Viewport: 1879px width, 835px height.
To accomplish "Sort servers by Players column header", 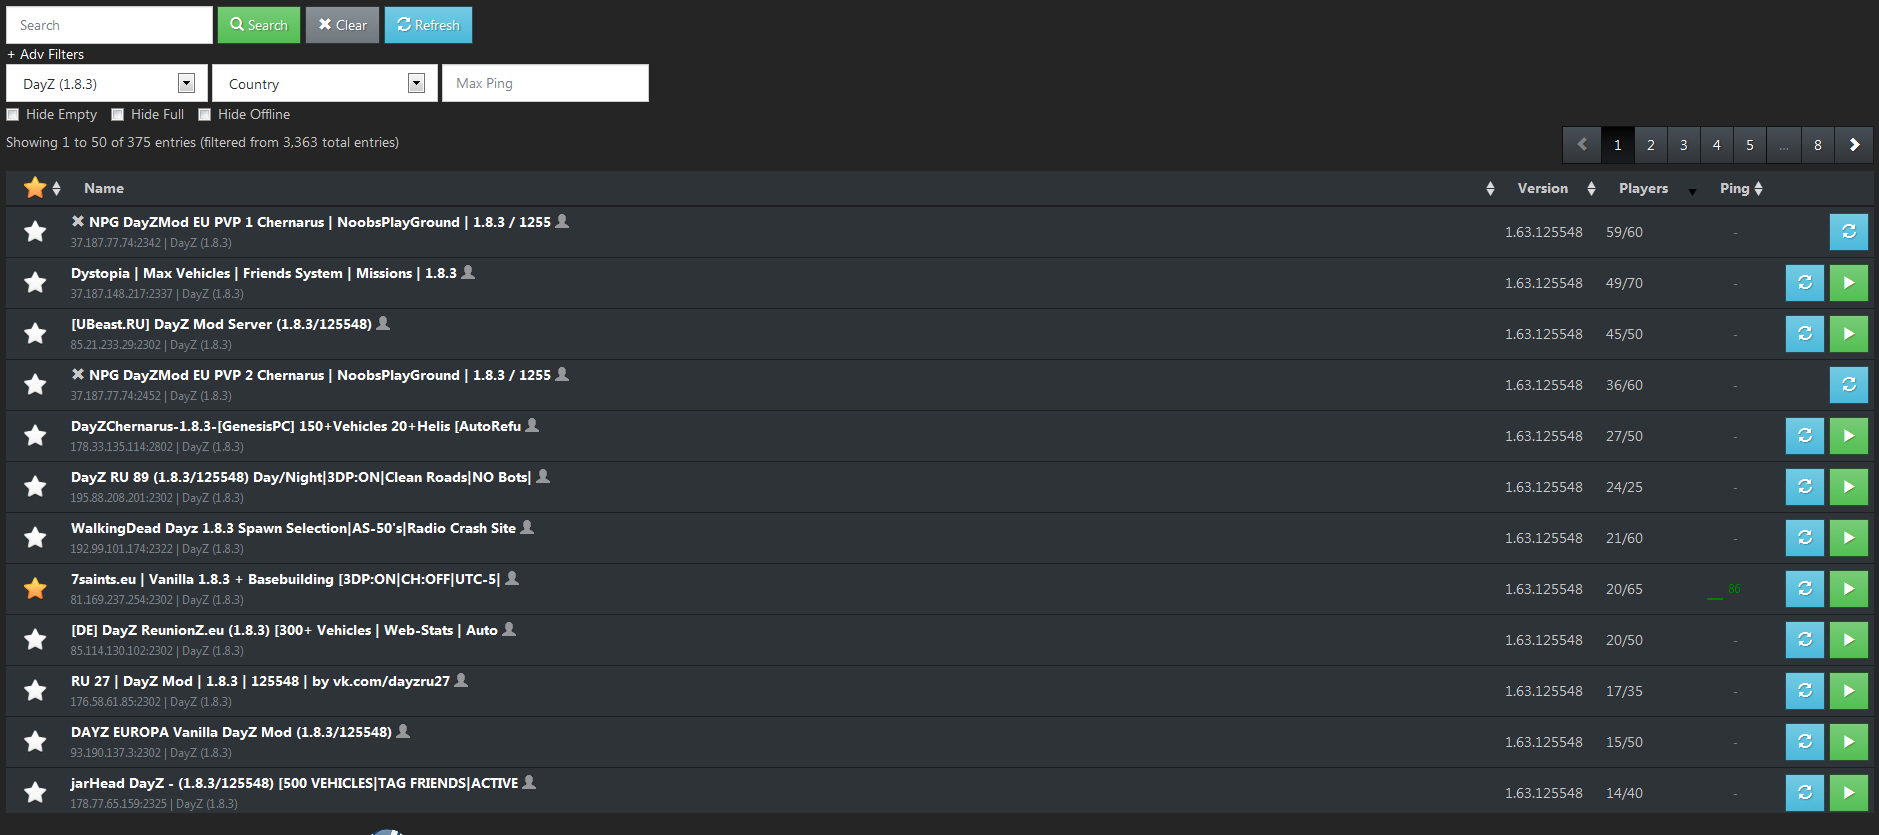I will tap(1644, 188).
